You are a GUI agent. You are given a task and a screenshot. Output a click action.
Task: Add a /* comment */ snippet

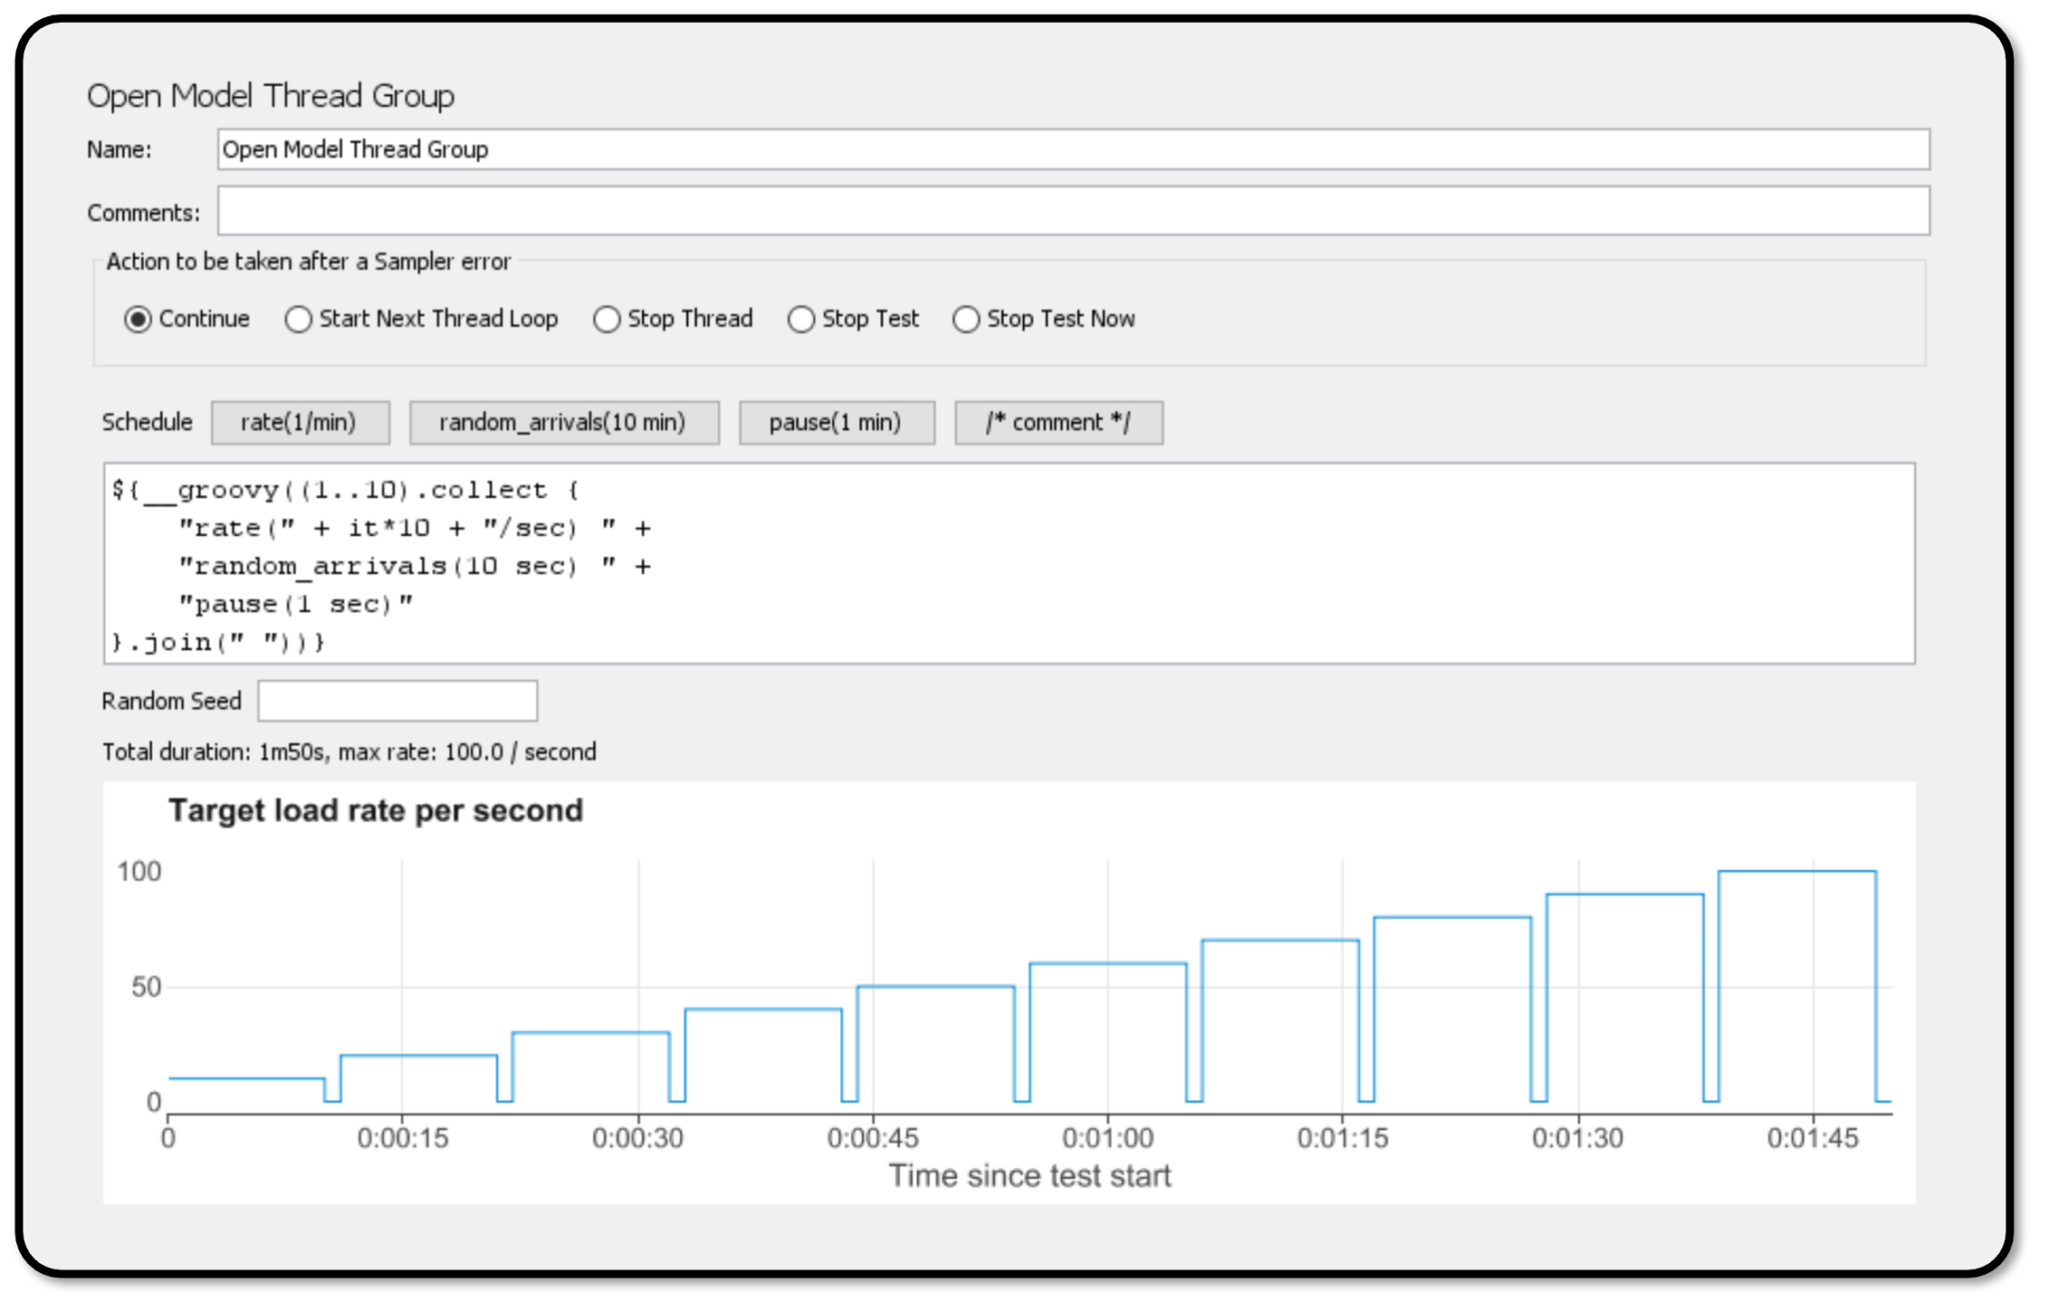[1059, 422]
